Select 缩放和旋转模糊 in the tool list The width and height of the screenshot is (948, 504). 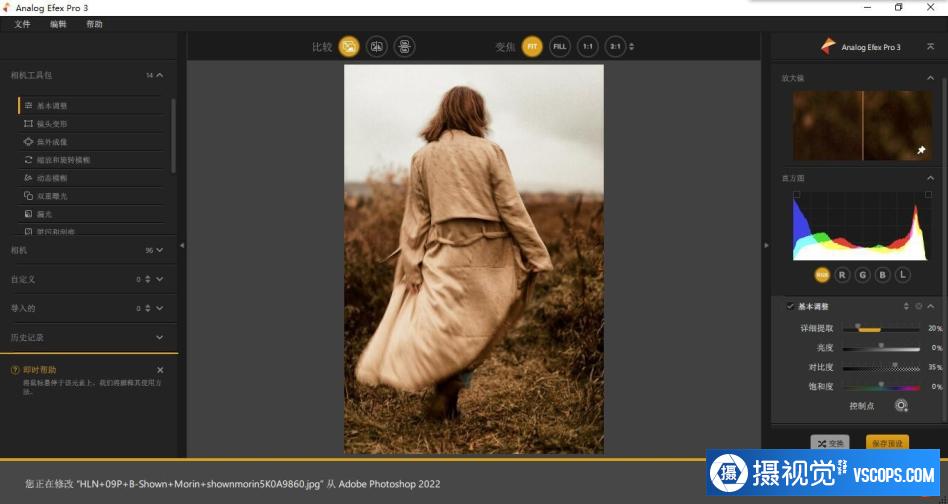tap(63, 160)
